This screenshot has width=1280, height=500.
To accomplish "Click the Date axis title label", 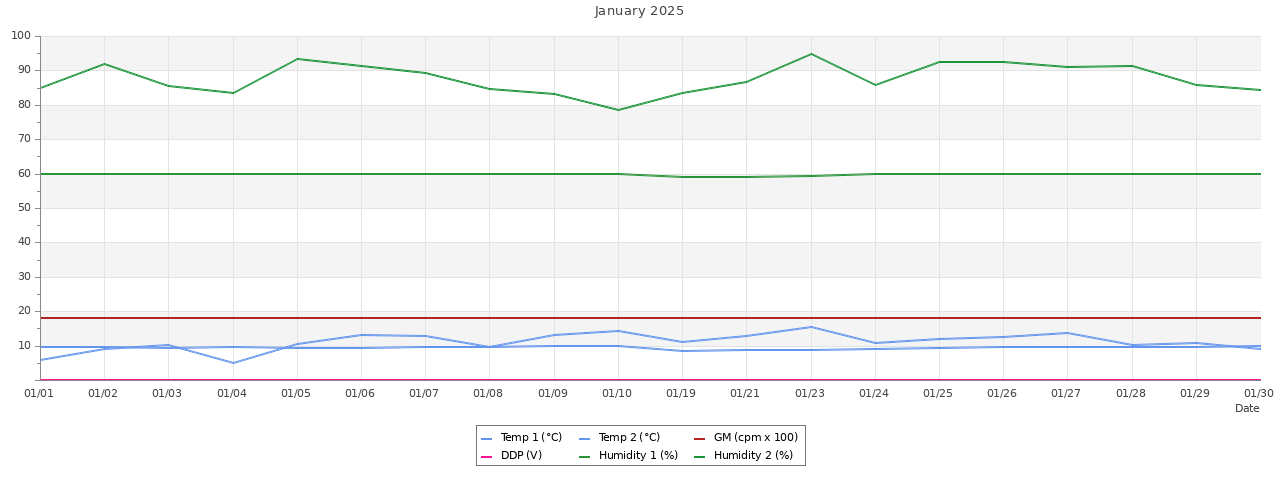I will pos(1247,409).
